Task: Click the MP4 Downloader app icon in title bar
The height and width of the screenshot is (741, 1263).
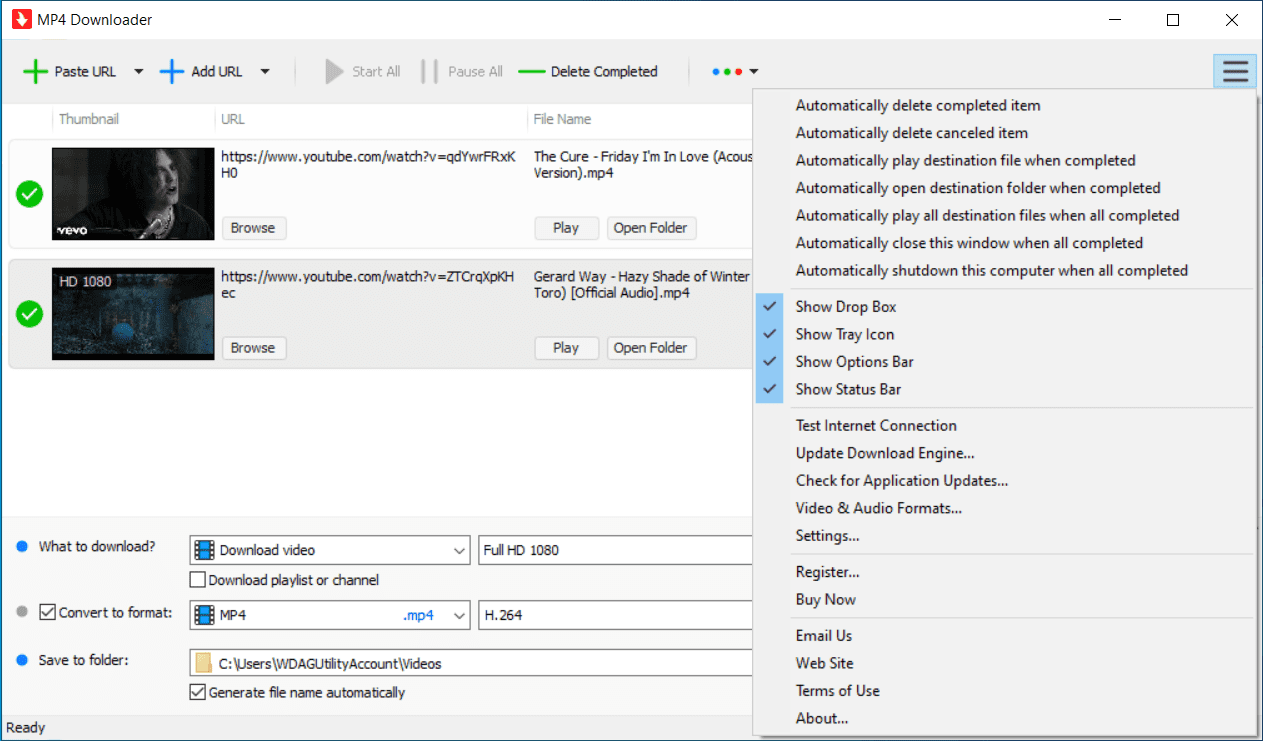Action: pyautogui.click(x=22, y=19)
